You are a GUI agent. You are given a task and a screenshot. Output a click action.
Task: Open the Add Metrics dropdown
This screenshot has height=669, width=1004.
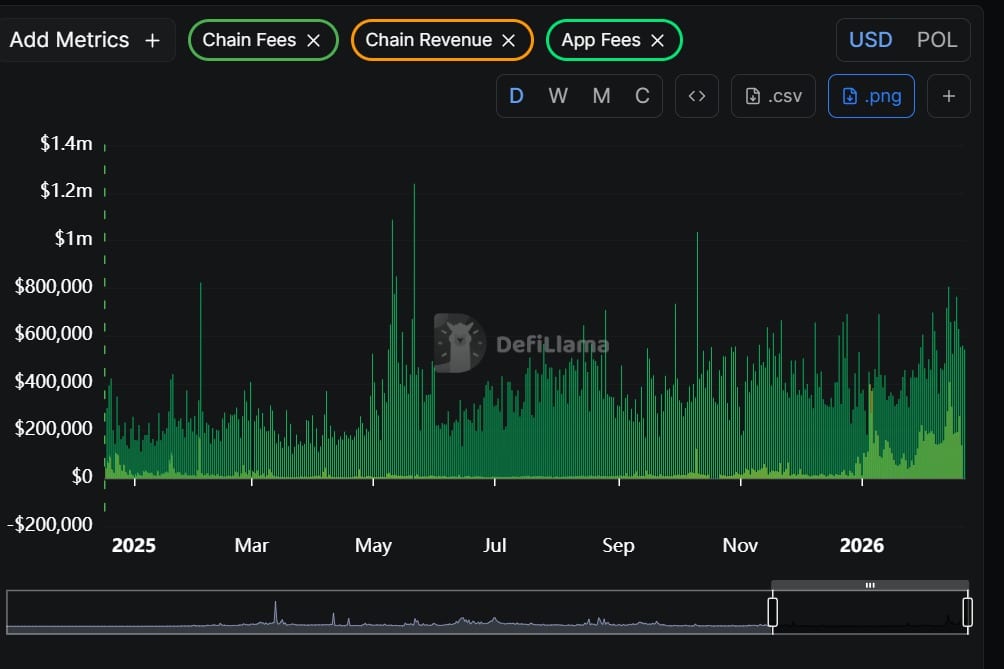(x=84, y=40)
